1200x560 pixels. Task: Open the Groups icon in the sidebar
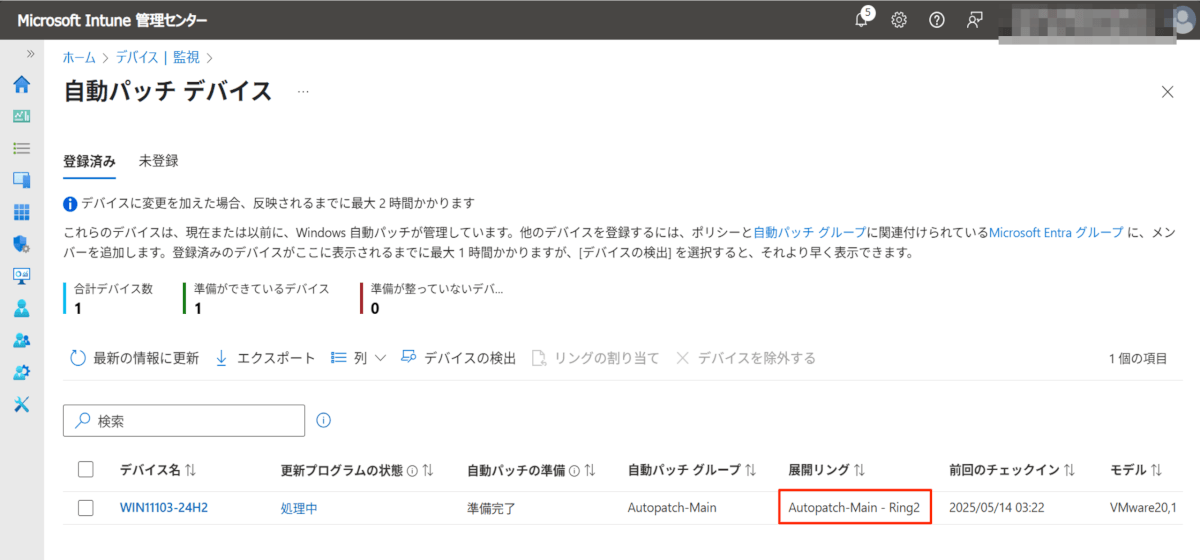coord(21,340)
